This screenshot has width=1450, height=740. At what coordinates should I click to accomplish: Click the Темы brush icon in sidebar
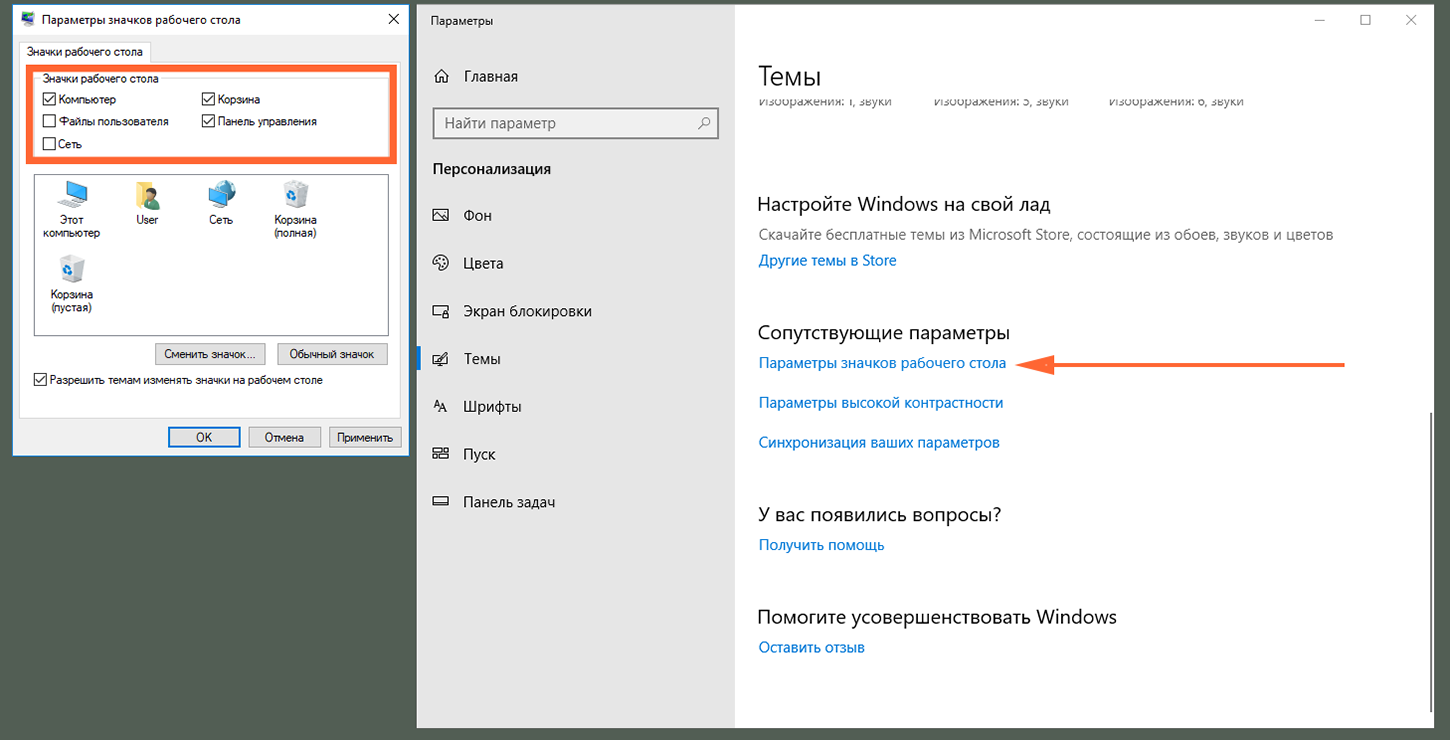click(x=441, y=359)
